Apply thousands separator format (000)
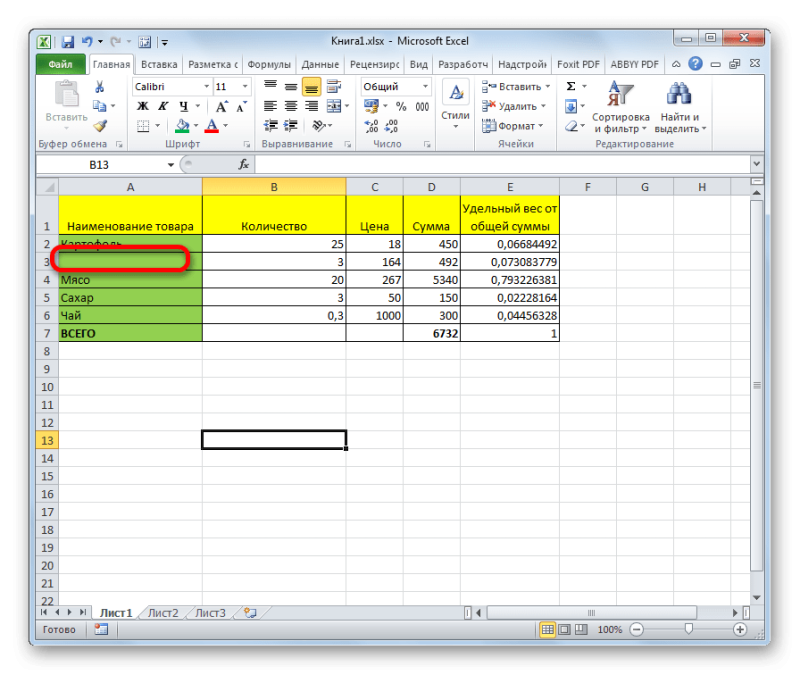 (422, 107)
